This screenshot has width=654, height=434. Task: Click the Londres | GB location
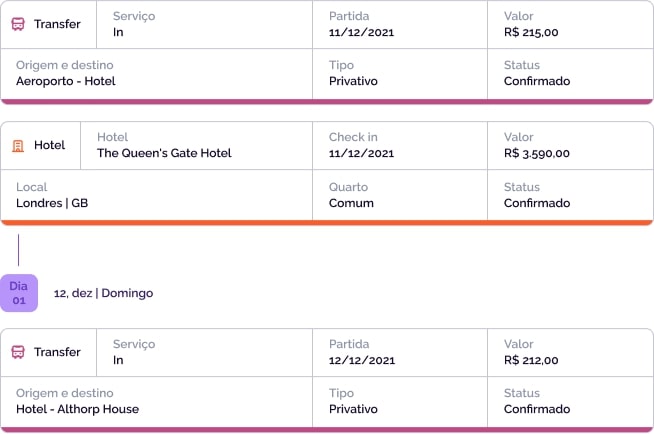(x=52, y=203)
